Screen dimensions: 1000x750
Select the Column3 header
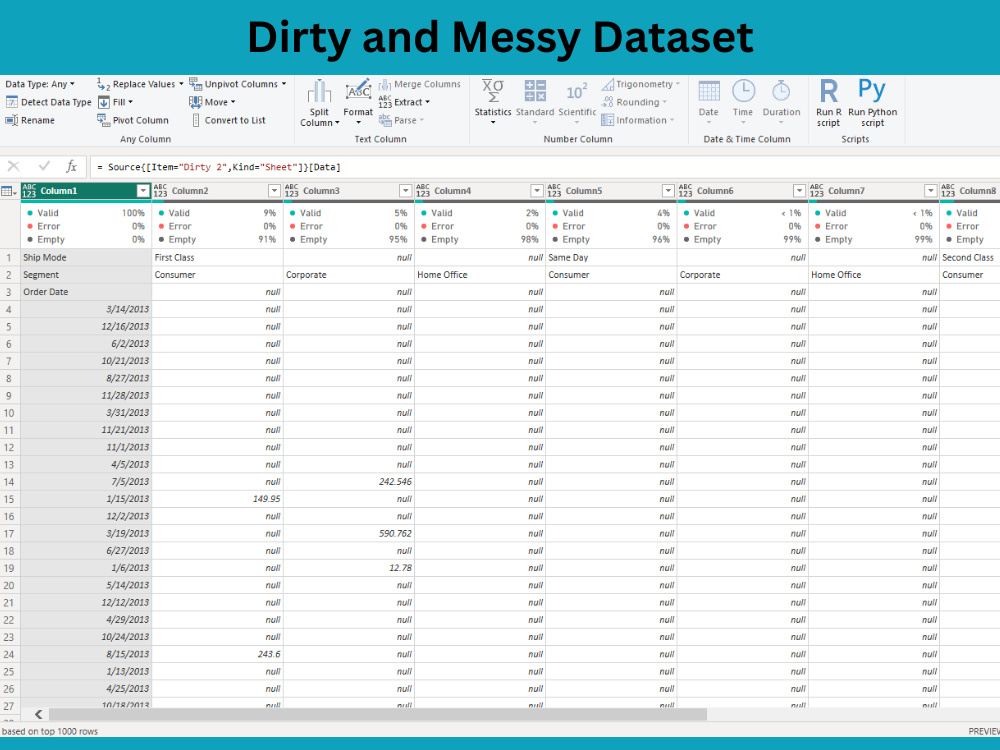pos(348,191)
